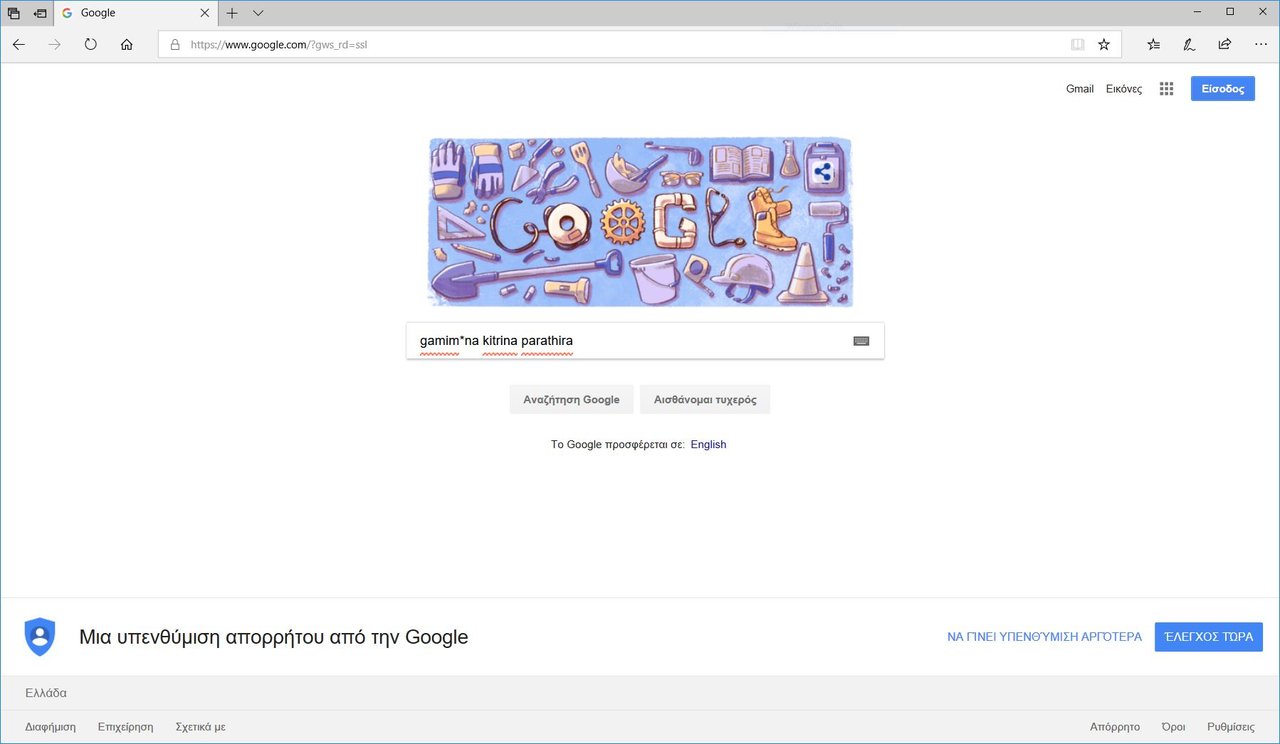This screenshot has width=1280, height=744.
Task: Expand the tab previews chevron
Action: pyautogui.click(x=258, y=13)
